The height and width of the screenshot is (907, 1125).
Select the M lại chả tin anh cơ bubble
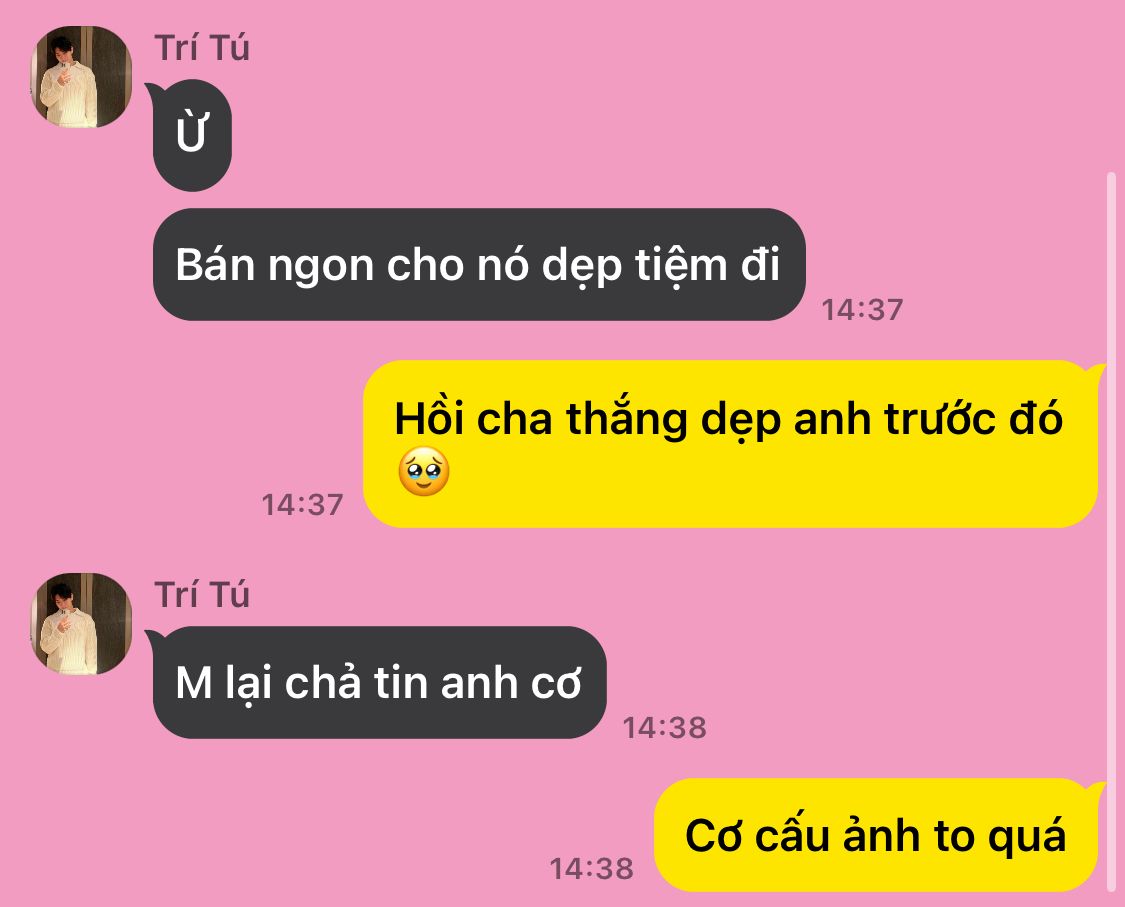(377, 682)
